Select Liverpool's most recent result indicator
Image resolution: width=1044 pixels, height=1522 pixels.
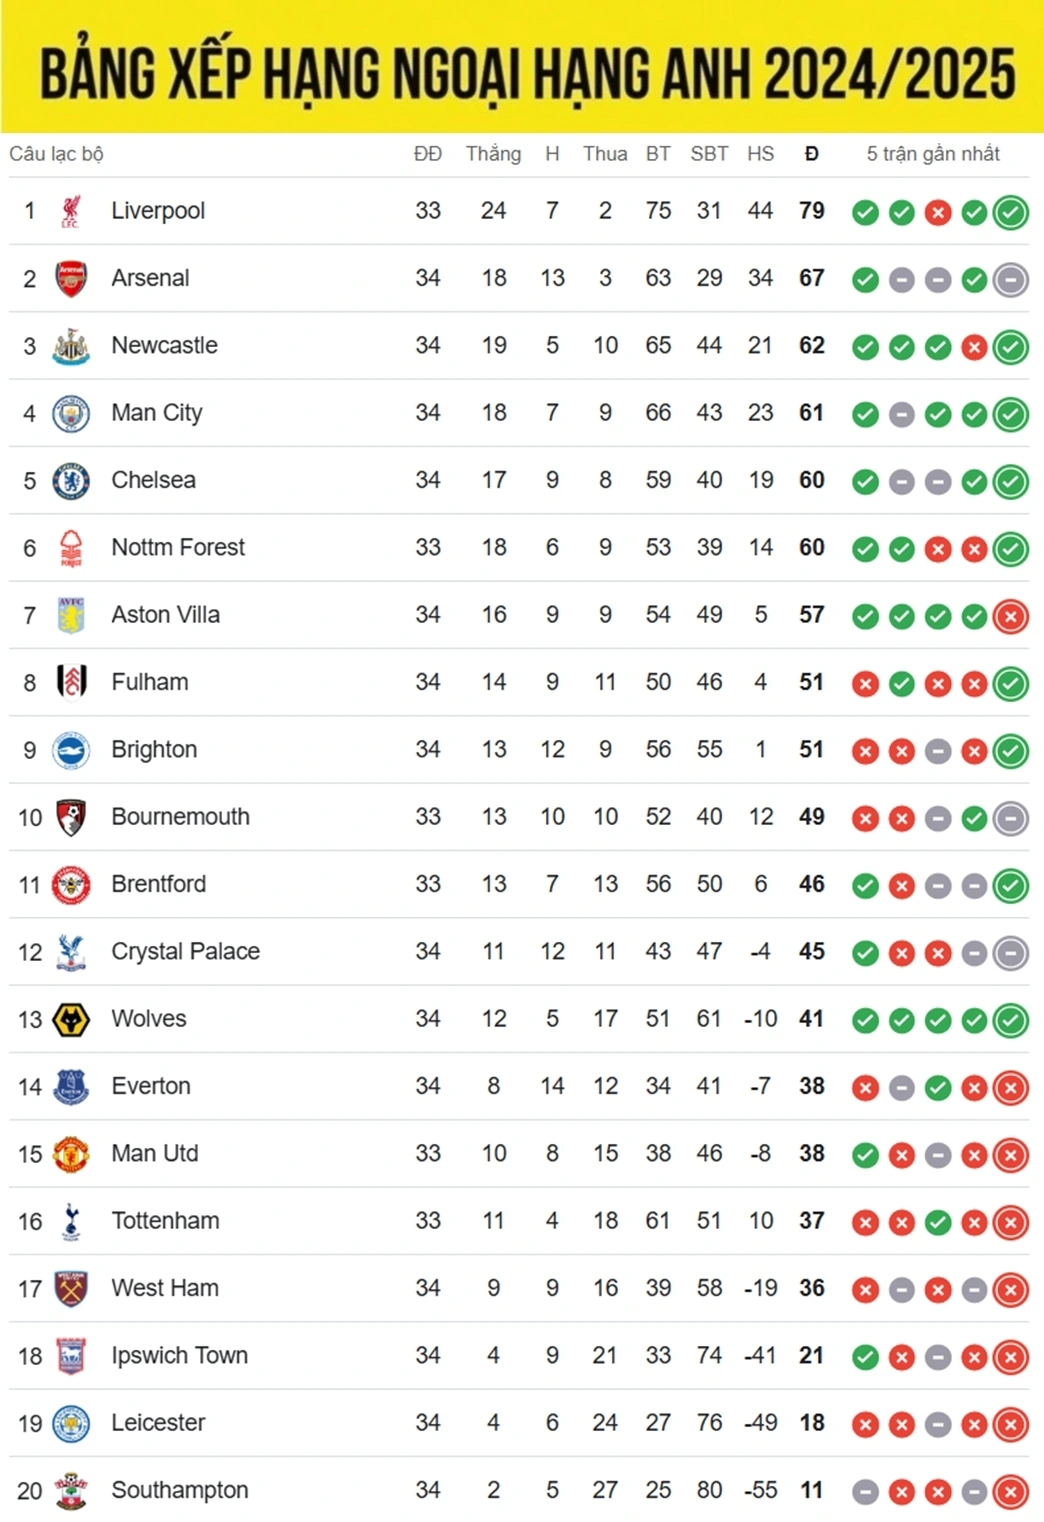pos(1011,212)
